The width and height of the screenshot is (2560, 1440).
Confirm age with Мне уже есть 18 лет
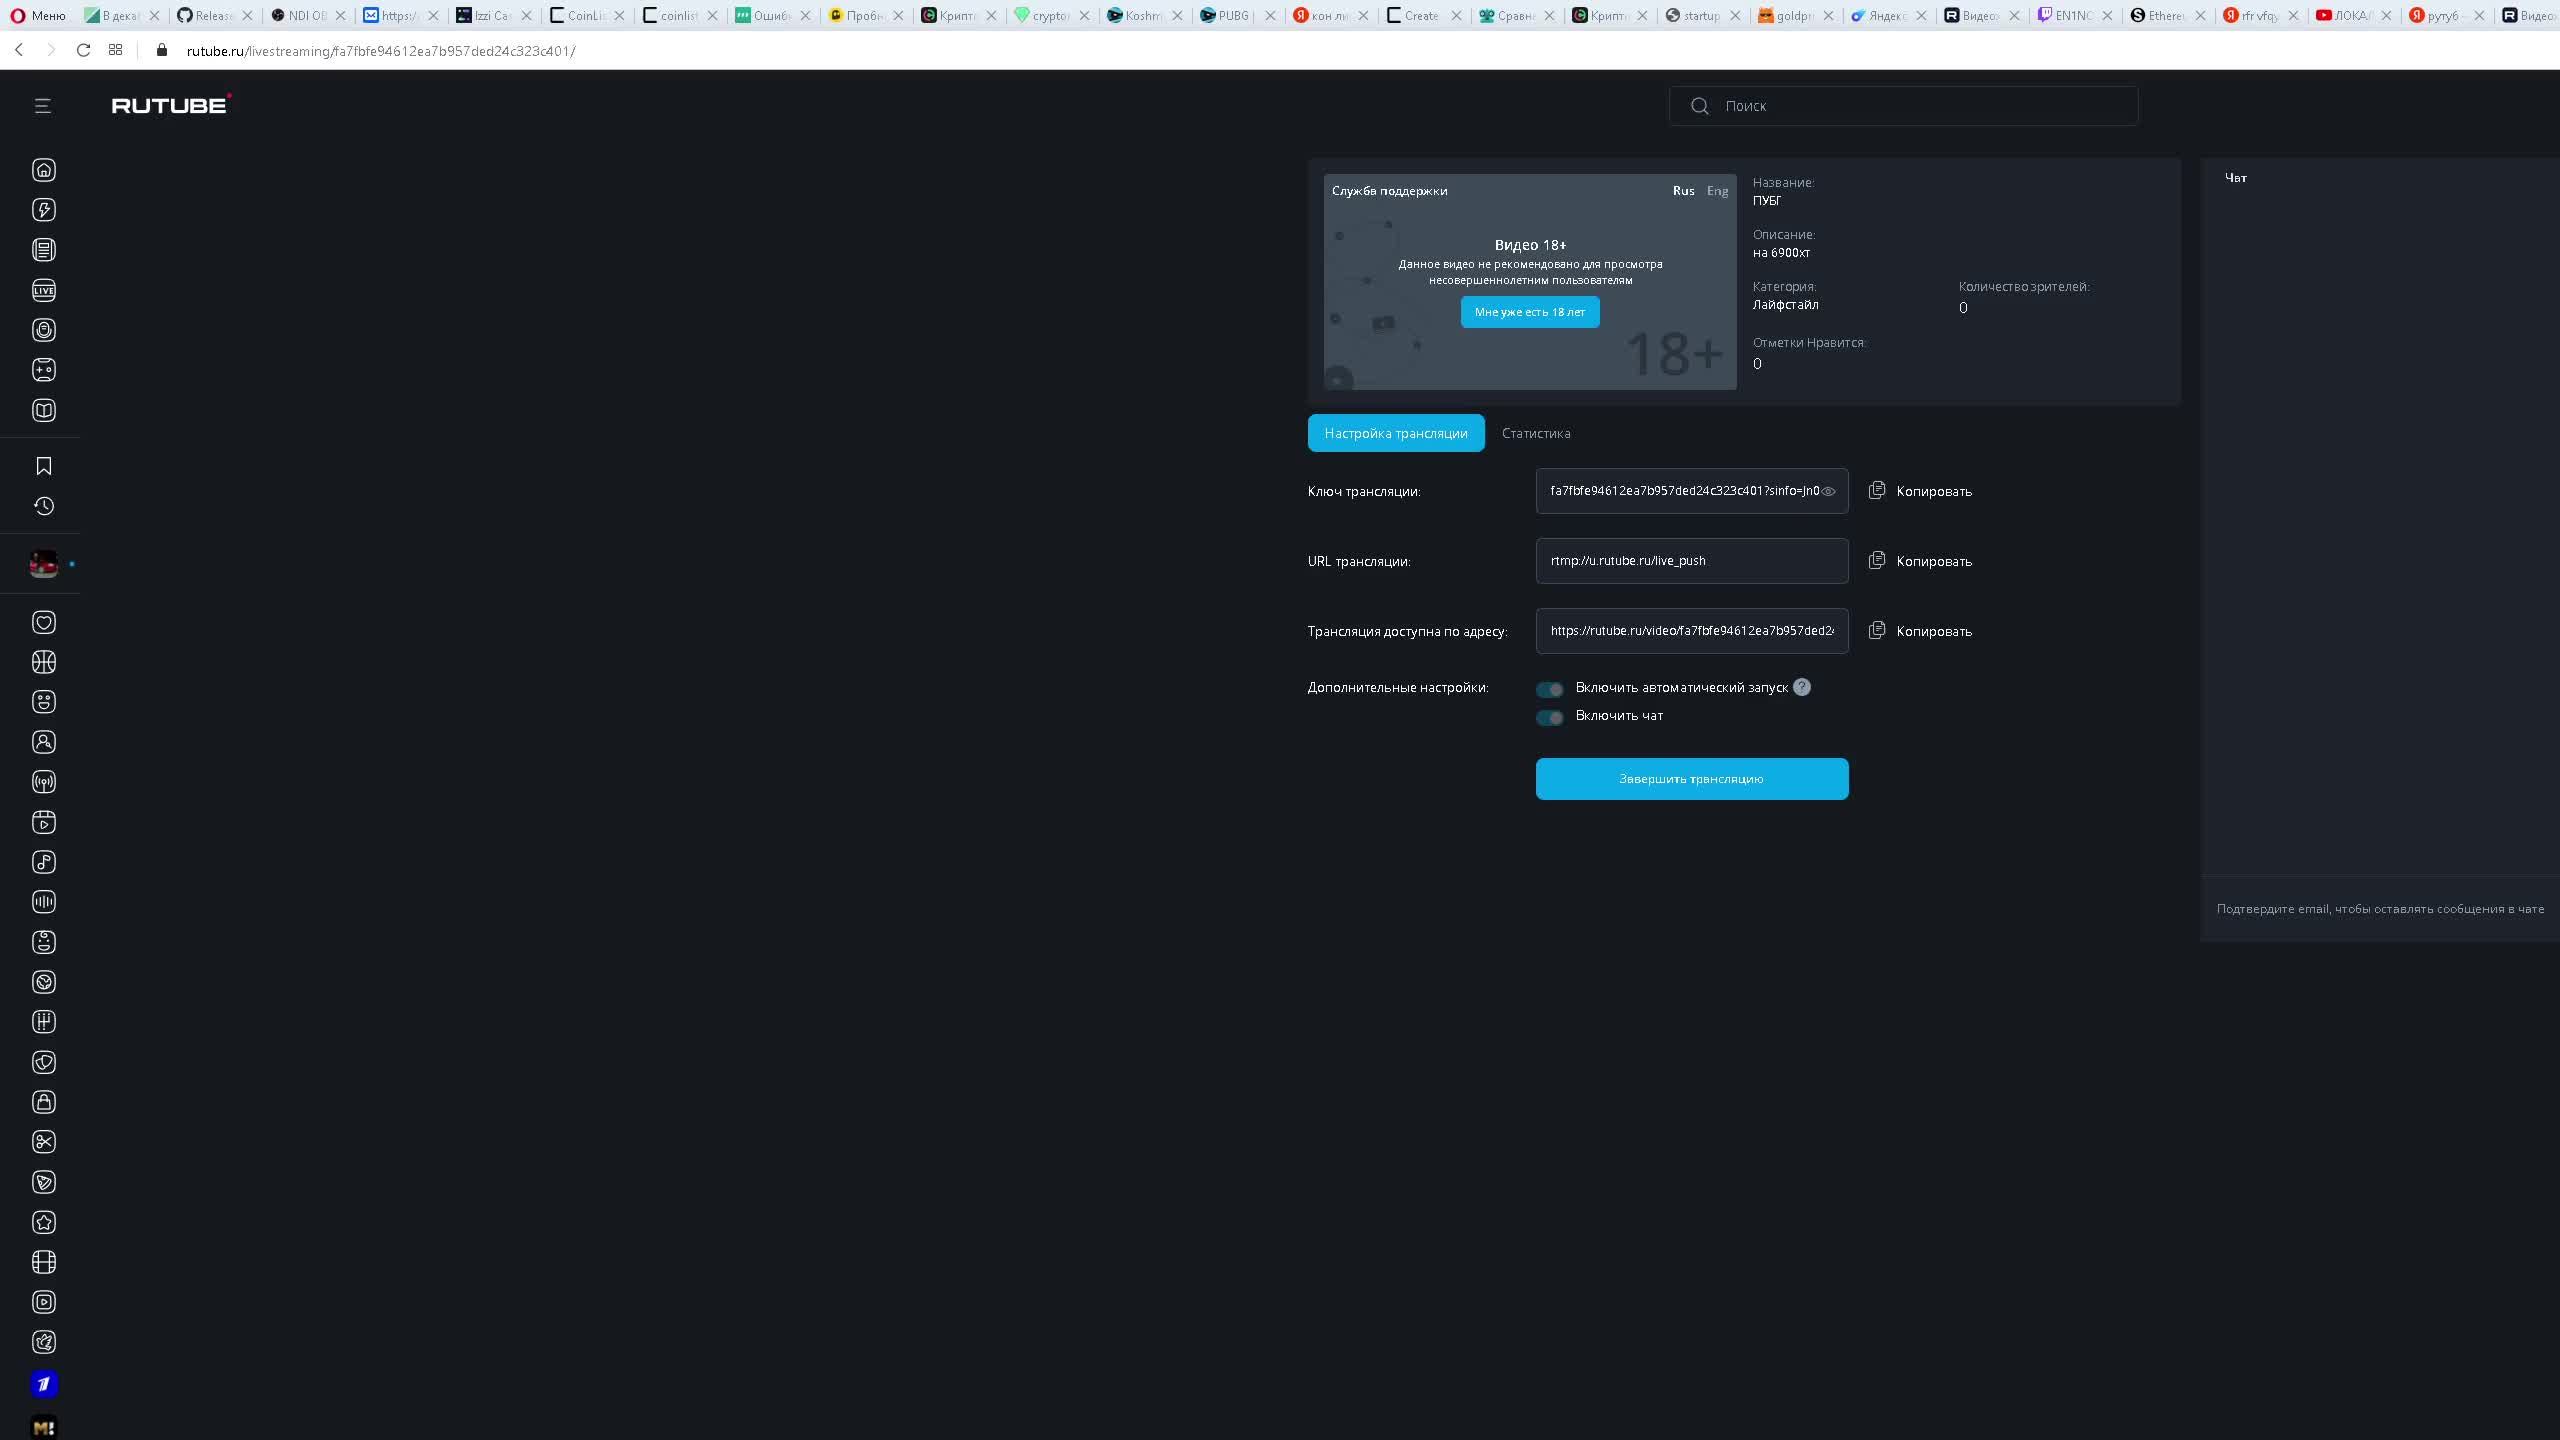[1529, 312]
